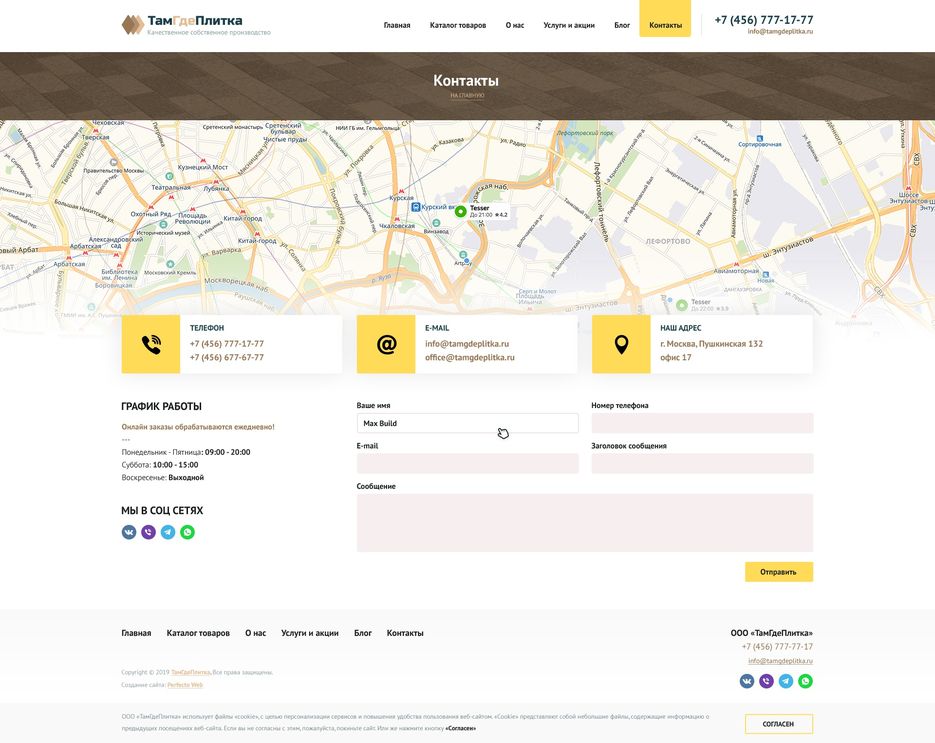The height and width of the screenshot is (743, 935).
Task: Open "О нас" in the header menu
Action: [515, 25]
